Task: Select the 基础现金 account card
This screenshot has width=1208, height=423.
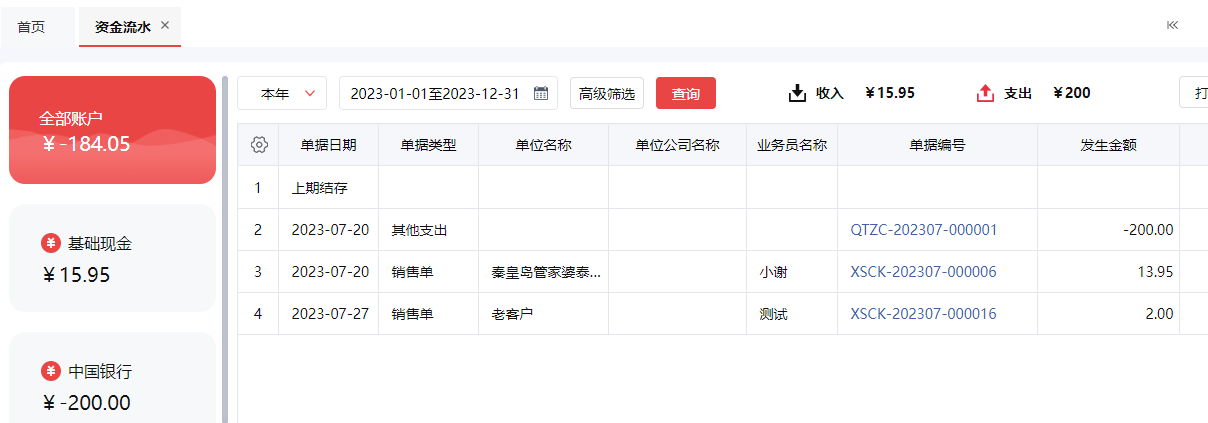Action: click(112, 258)
